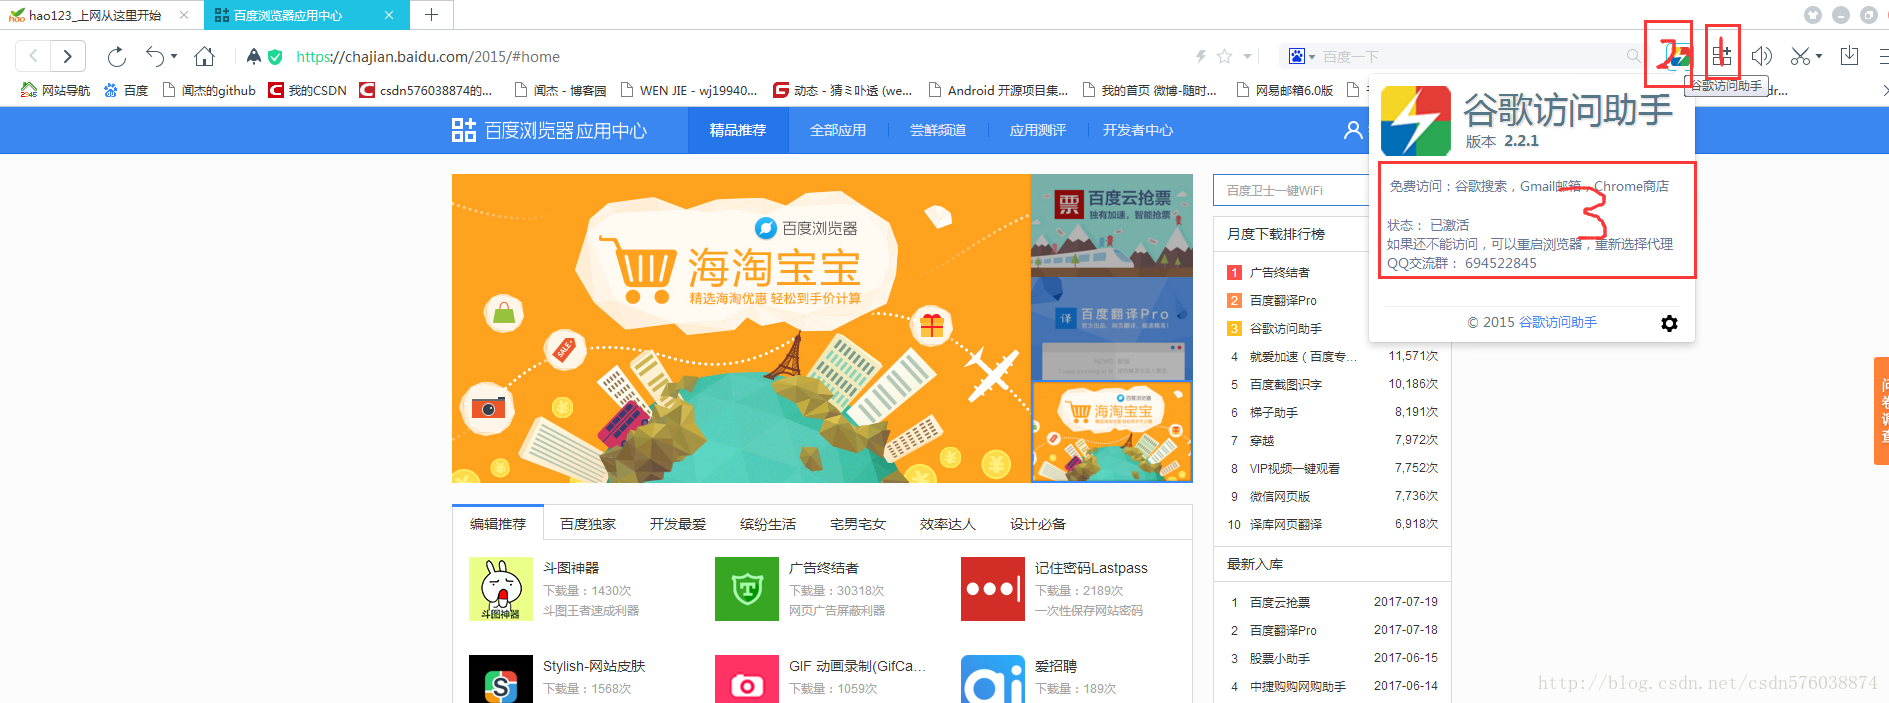Select the 尝鲜频道 navigation item

pos(938,130)
